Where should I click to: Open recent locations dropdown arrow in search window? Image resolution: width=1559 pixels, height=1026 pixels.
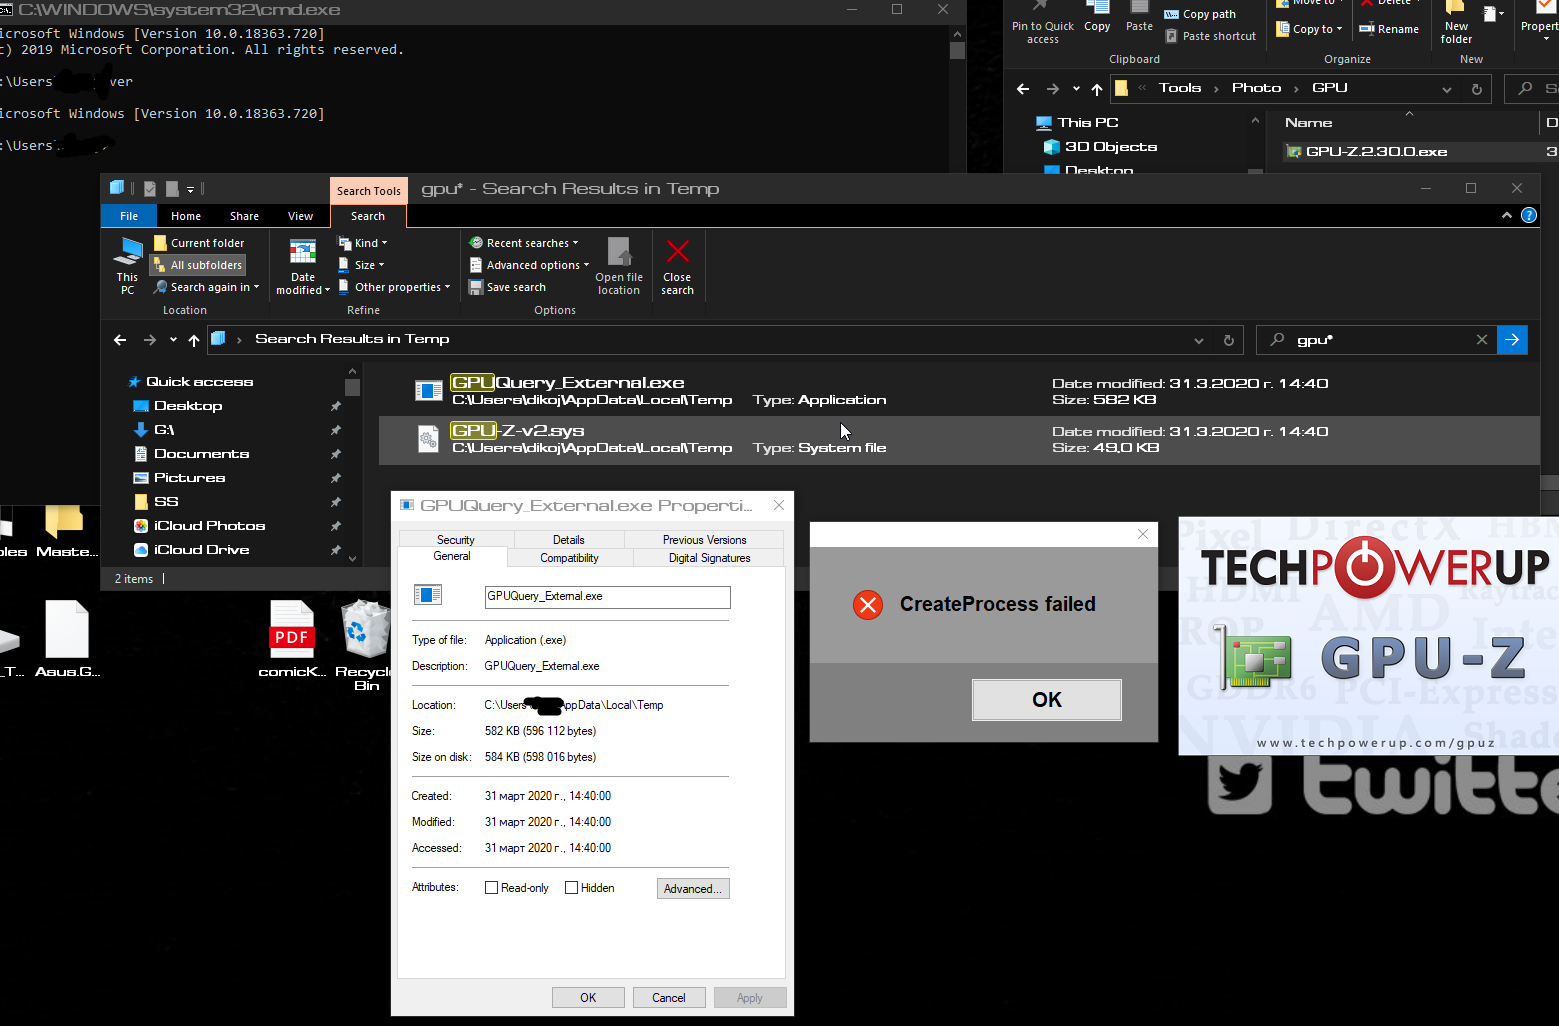[173, 340]
